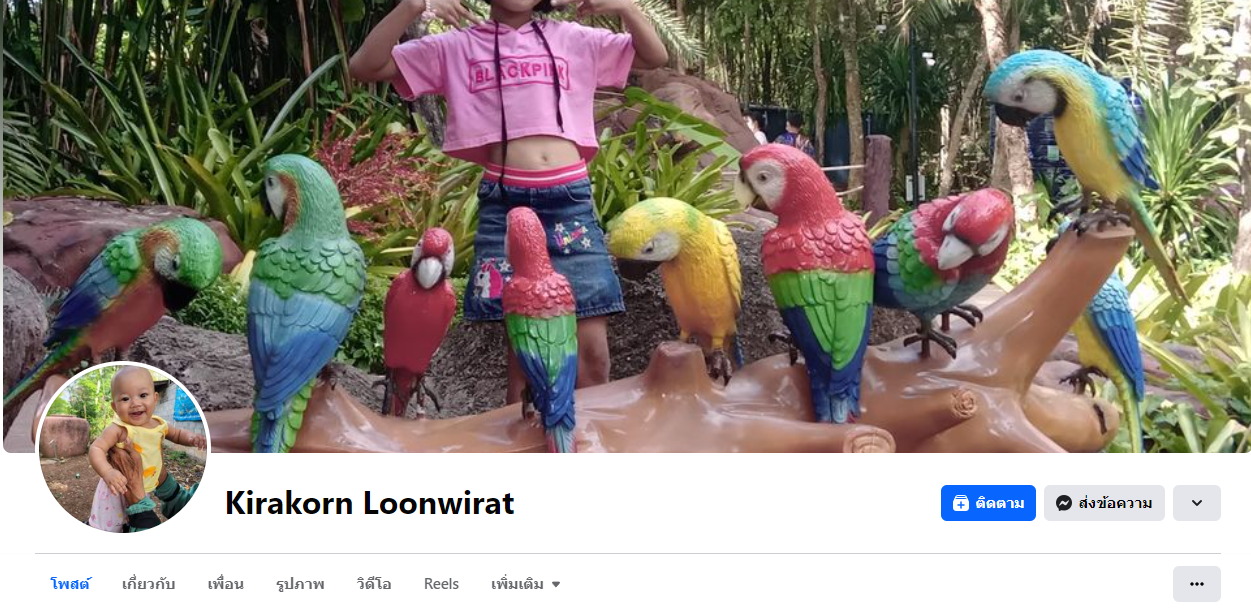Click the pink BLACKPINK shirt in cover photo
This screenshot has width=1251, height=609.
(x=510, y=90)
